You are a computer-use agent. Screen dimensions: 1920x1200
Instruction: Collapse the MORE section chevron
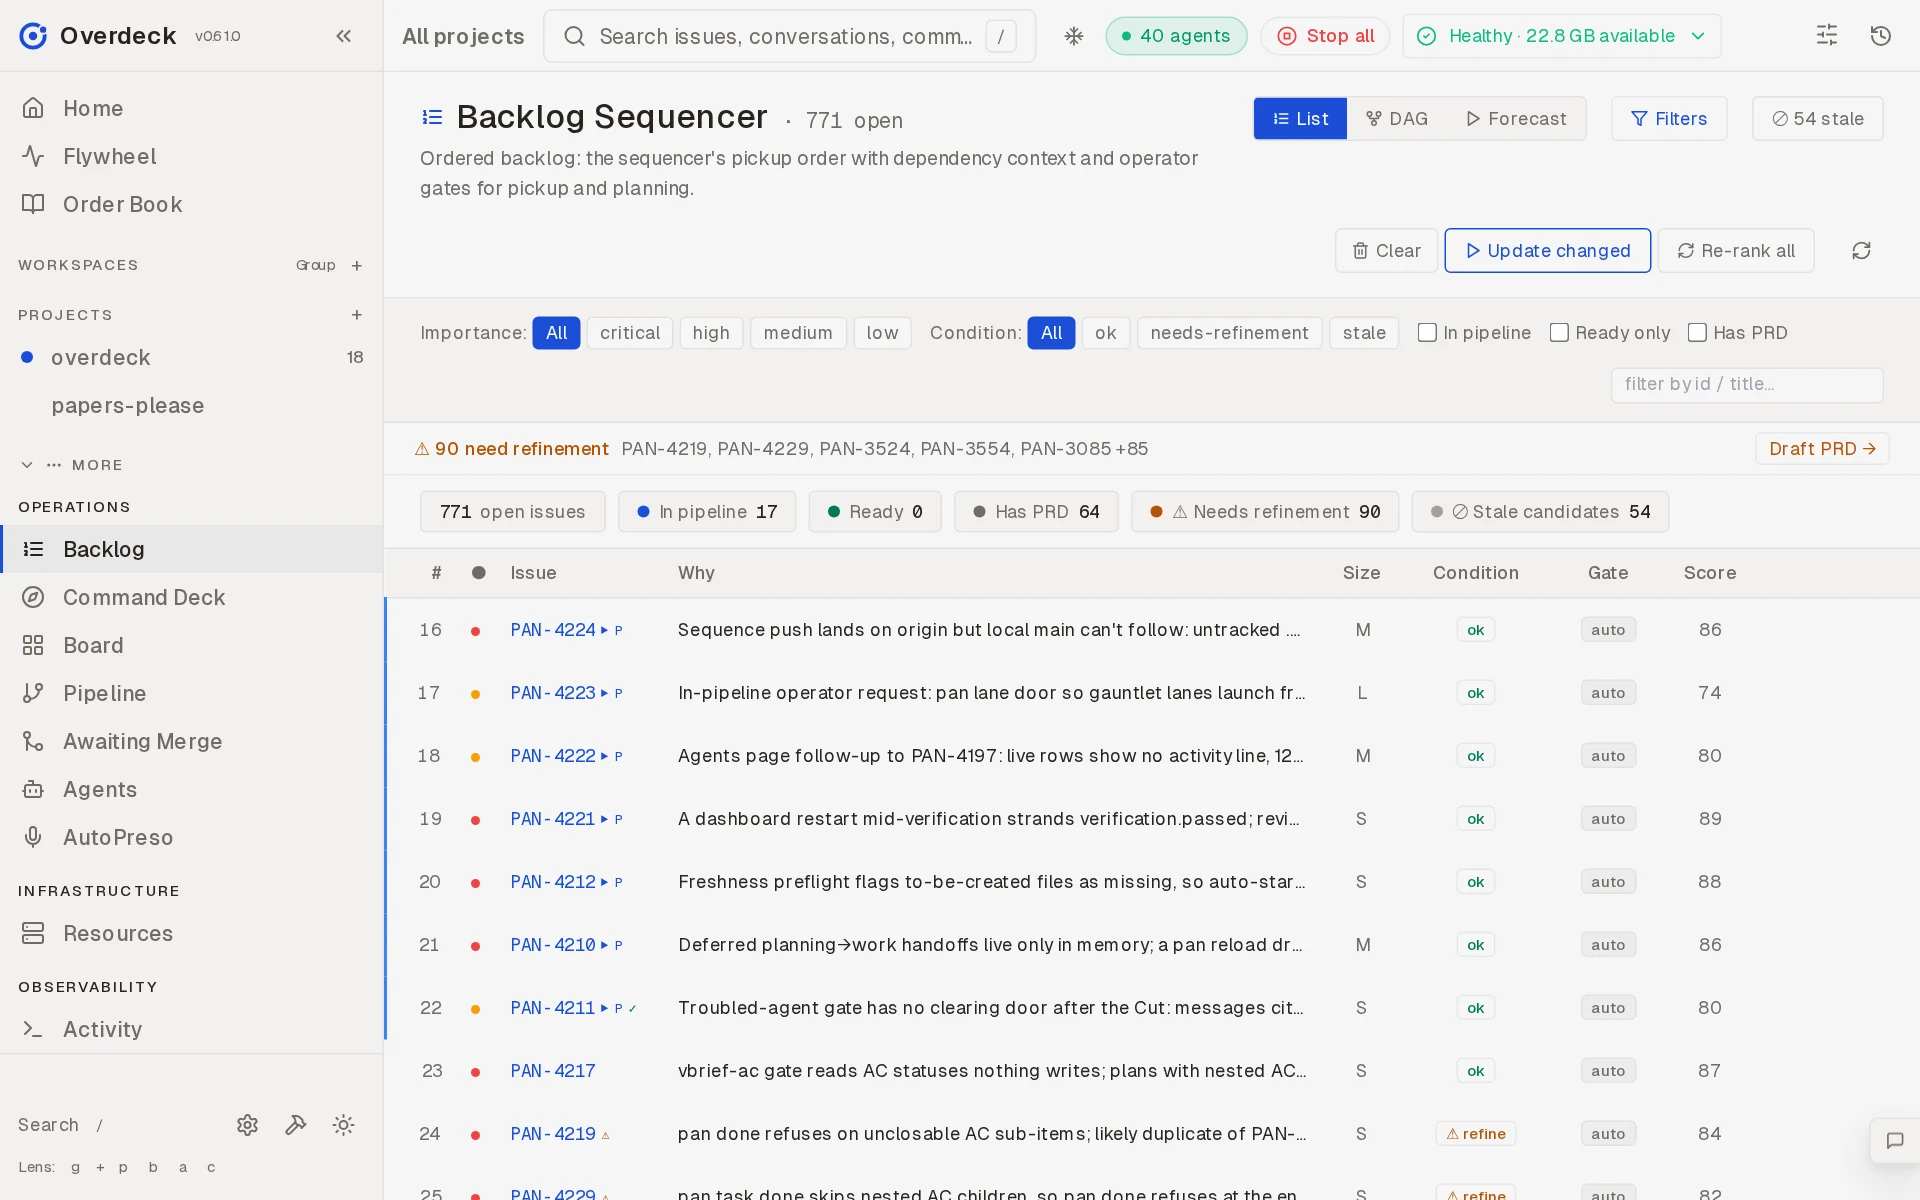click(27, 465)
